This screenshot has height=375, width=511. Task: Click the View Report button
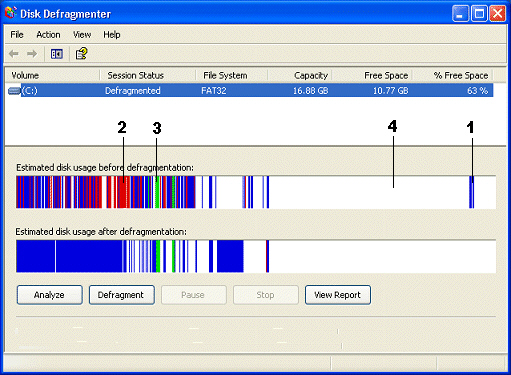tap(338, 295)
